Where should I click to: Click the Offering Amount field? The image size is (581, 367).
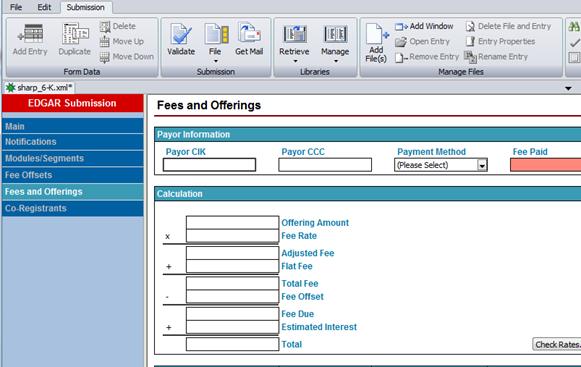232,222
